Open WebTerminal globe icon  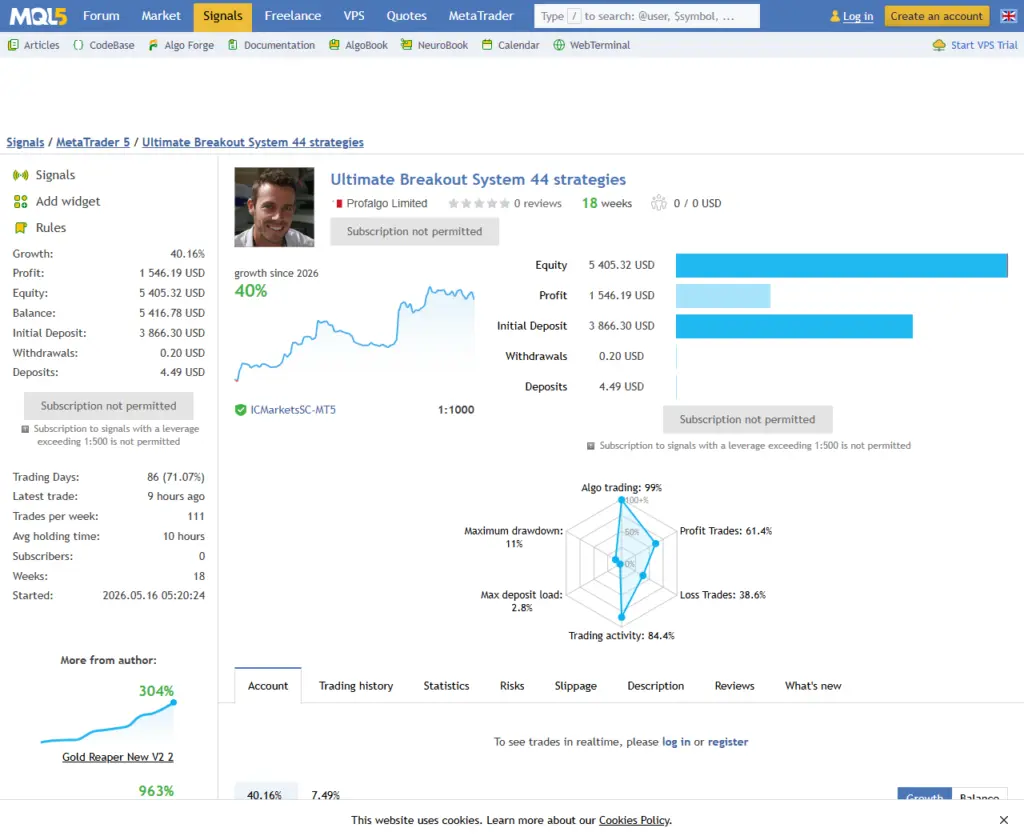coord(559,45)
